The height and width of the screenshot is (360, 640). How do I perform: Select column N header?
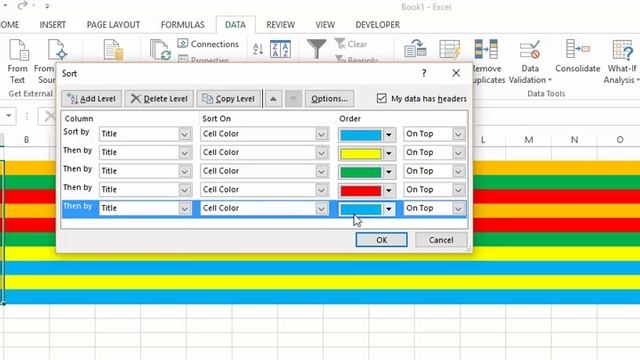pos(574,140)
